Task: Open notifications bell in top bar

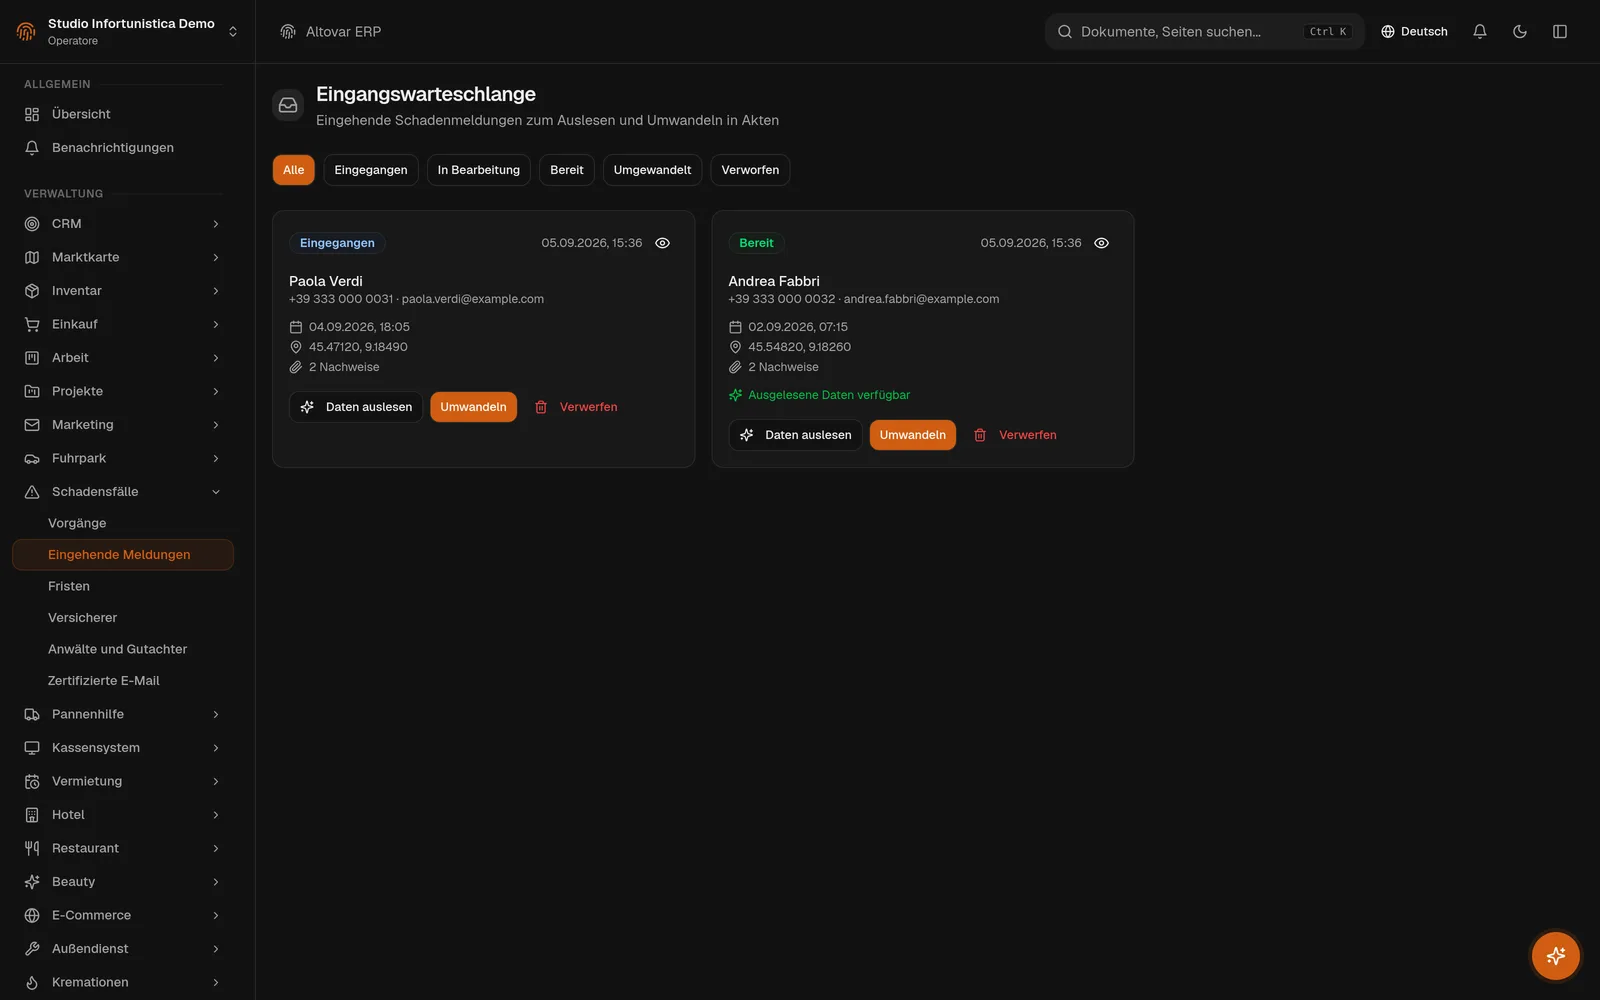Action: 1480,32
